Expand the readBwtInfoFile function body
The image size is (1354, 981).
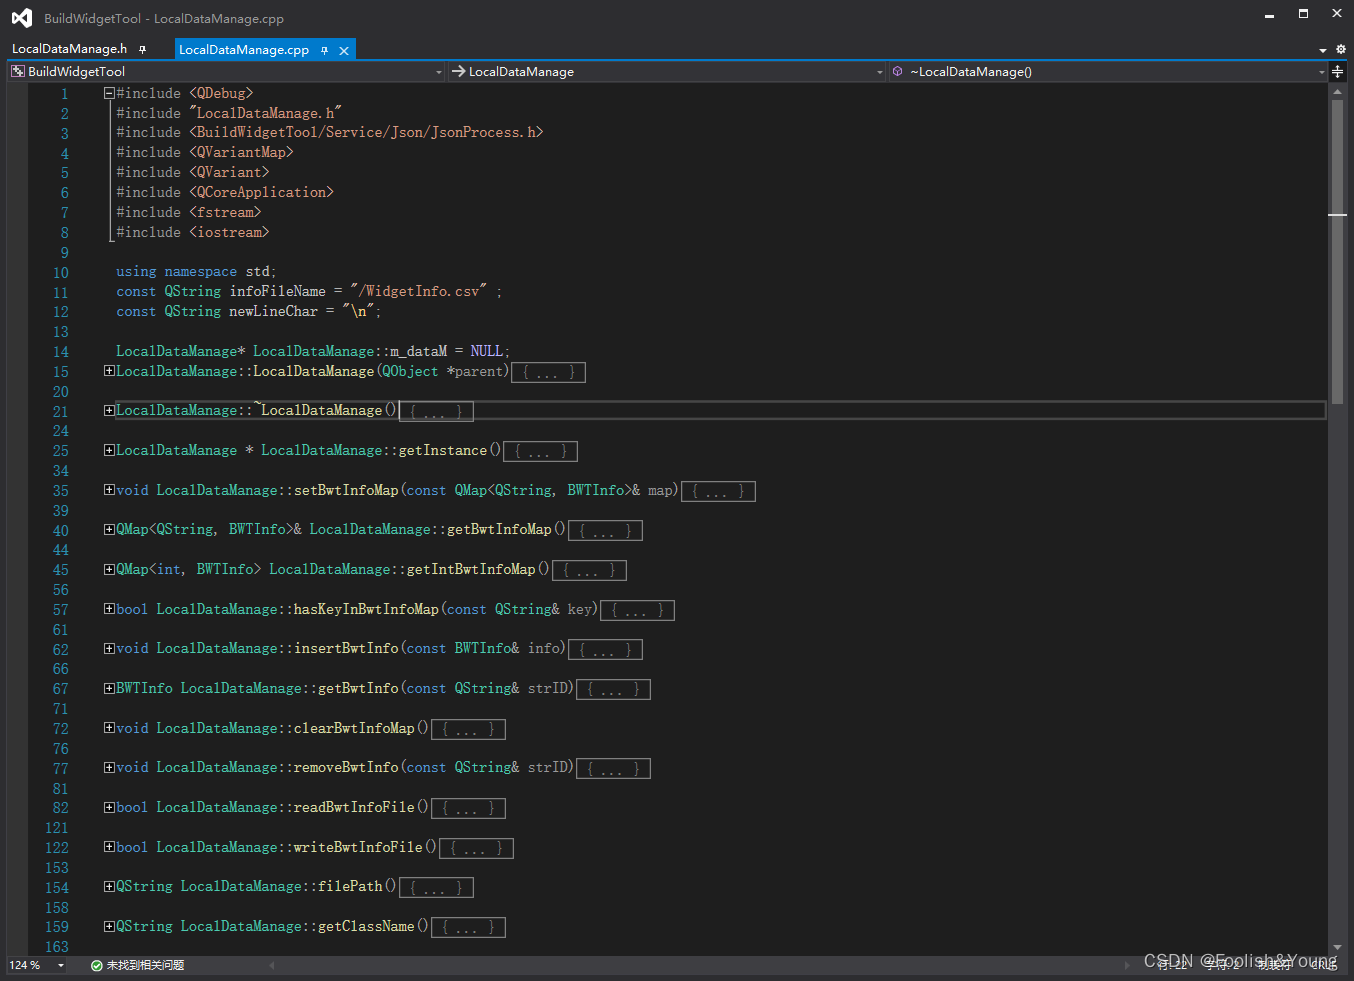108,807
